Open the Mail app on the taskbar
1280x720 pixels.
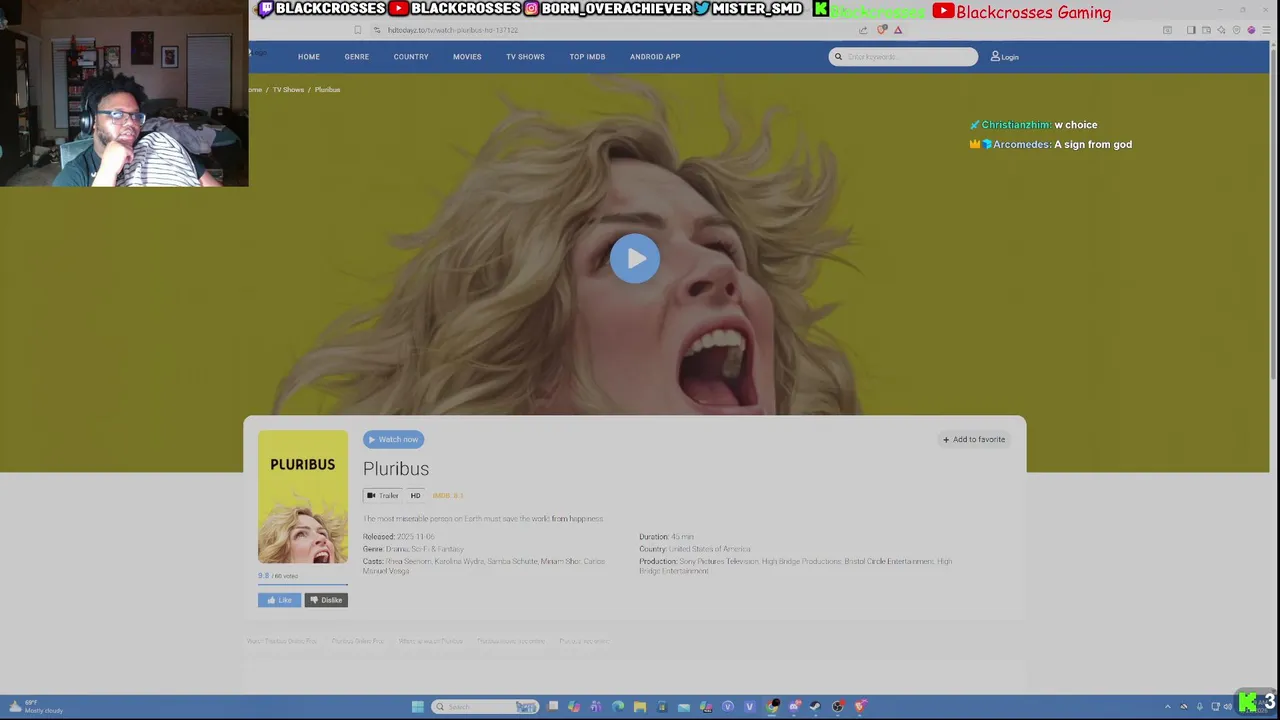click(x=684, y=707)
